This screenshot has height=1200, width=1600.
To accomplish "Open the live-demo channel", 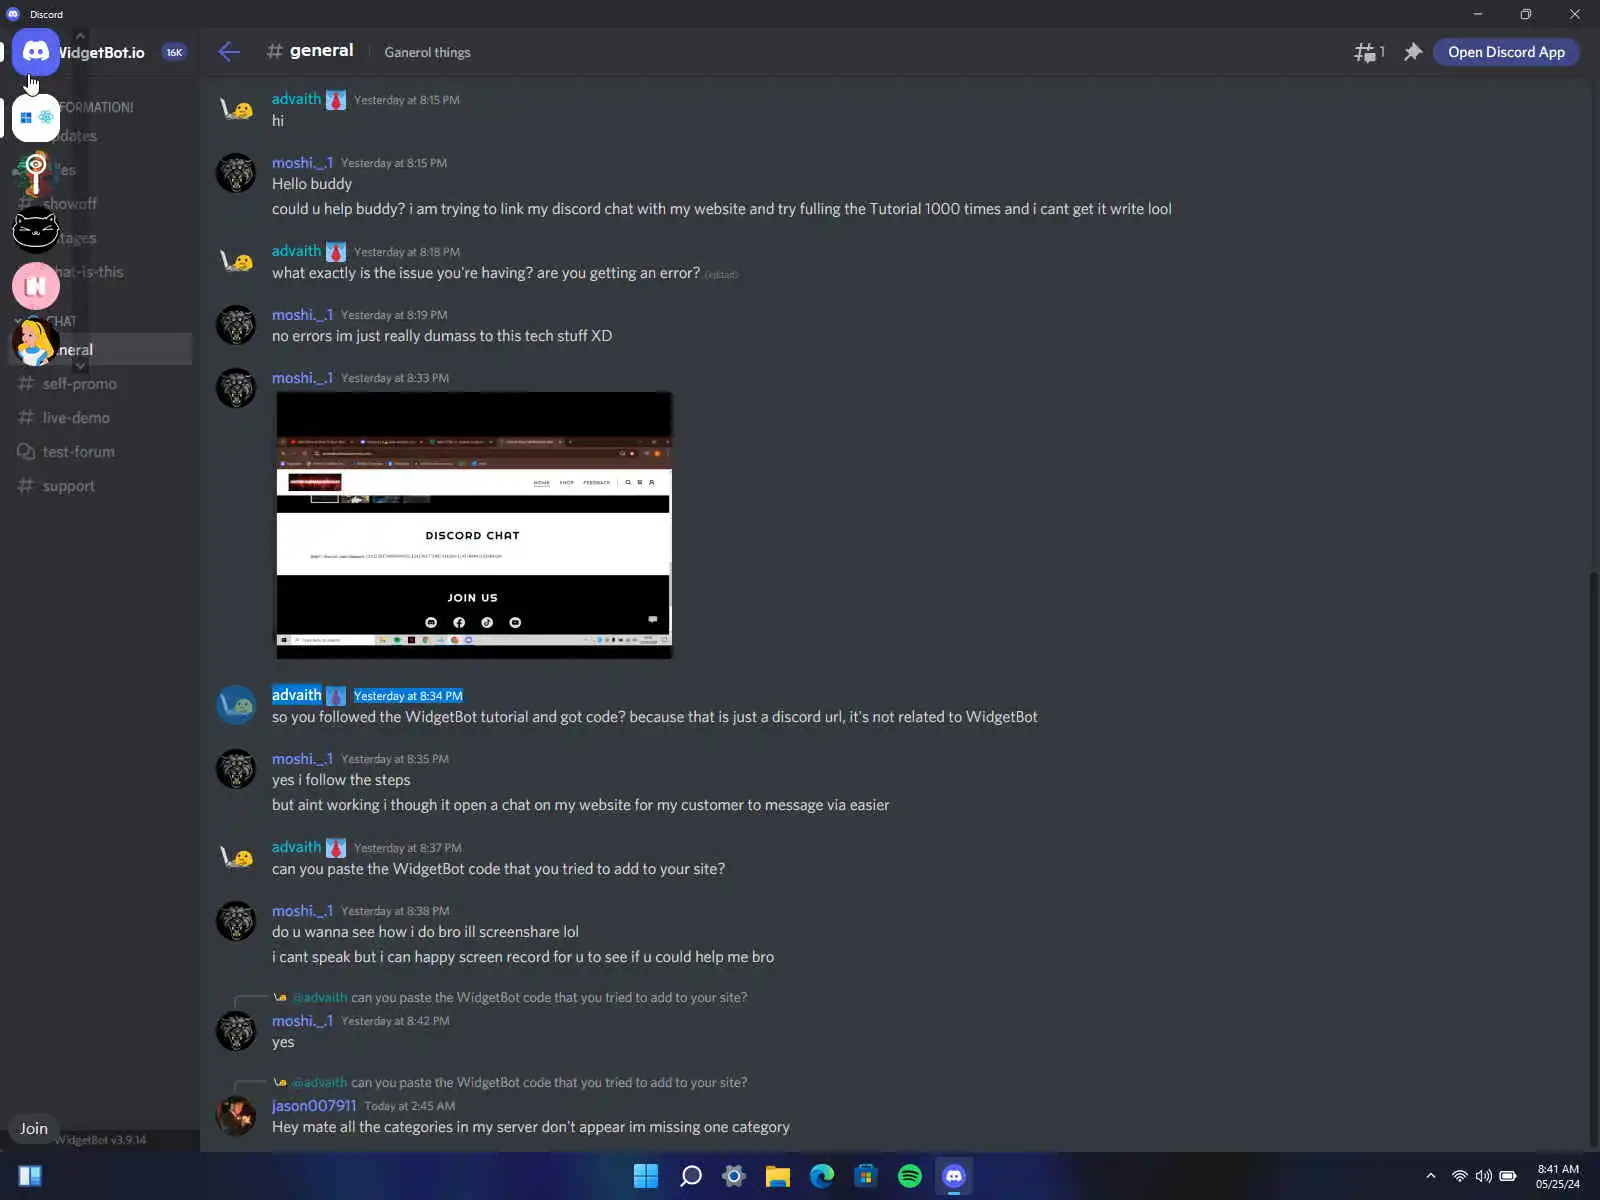I will pos(76,418).
